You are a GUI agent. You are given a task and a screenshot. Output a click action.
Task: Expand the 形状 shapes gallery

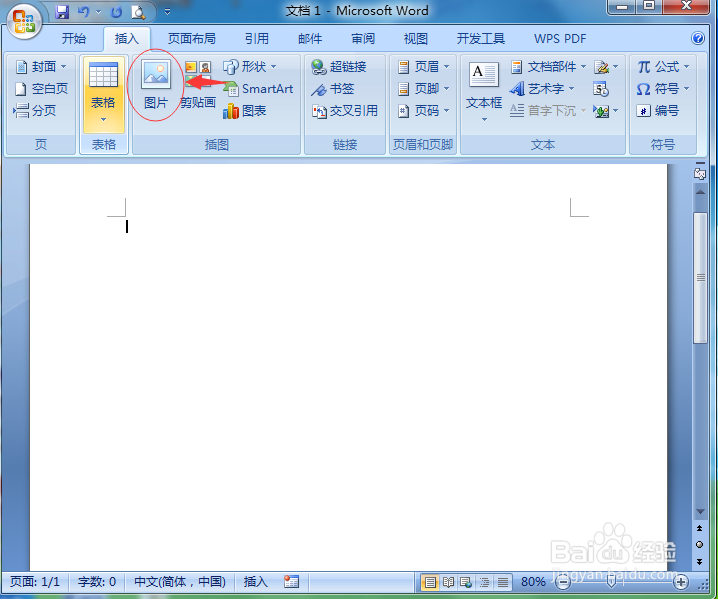(x=250, y=67)
